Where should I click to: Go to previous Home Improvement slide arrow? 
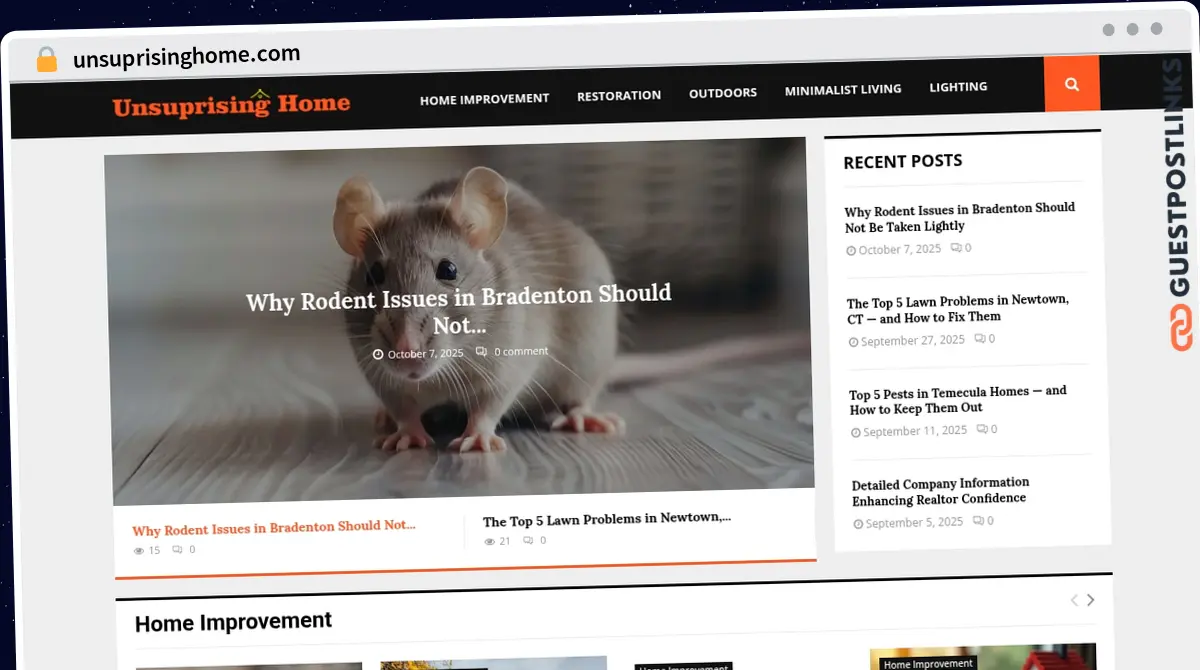coord(1074,600)
